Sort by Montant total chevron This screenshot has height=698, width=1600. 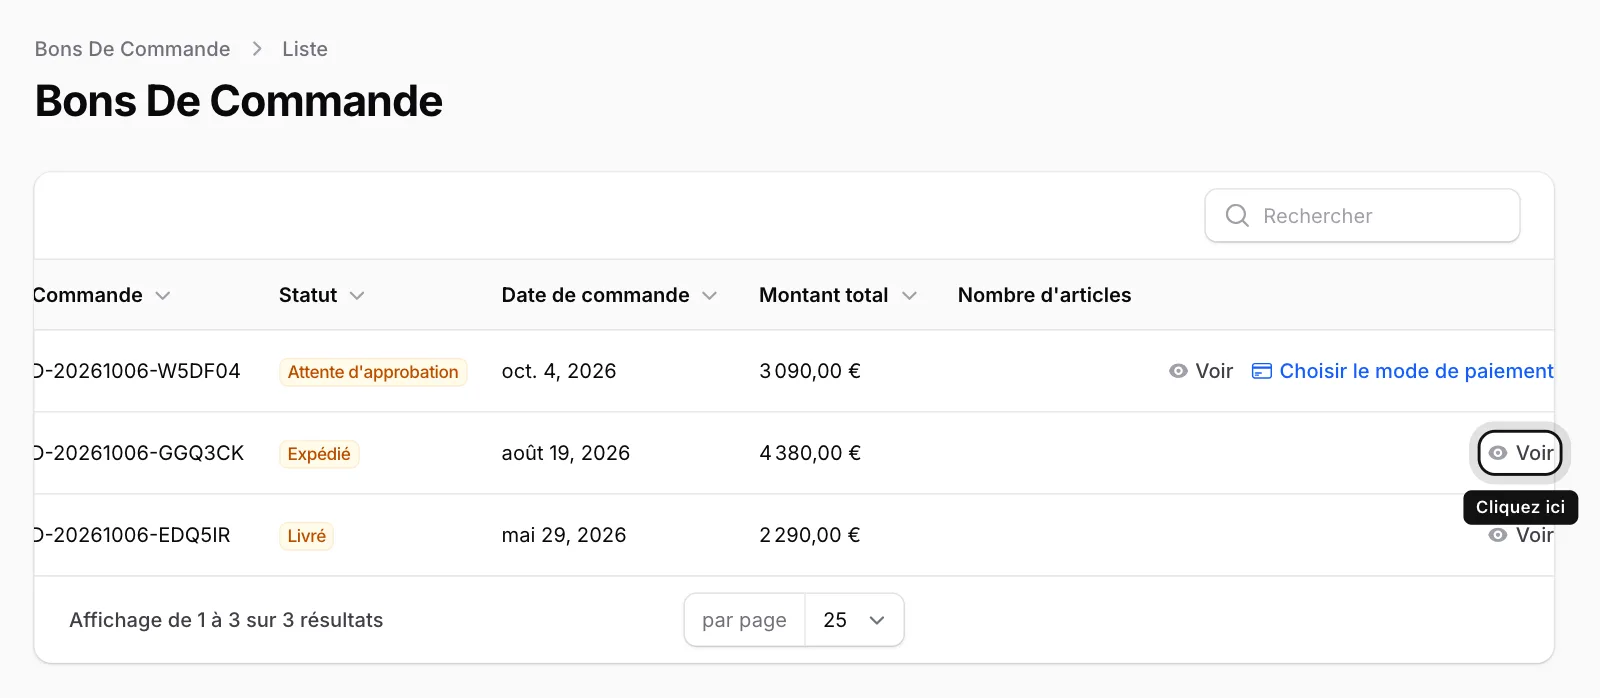click(x=909, y=295)
